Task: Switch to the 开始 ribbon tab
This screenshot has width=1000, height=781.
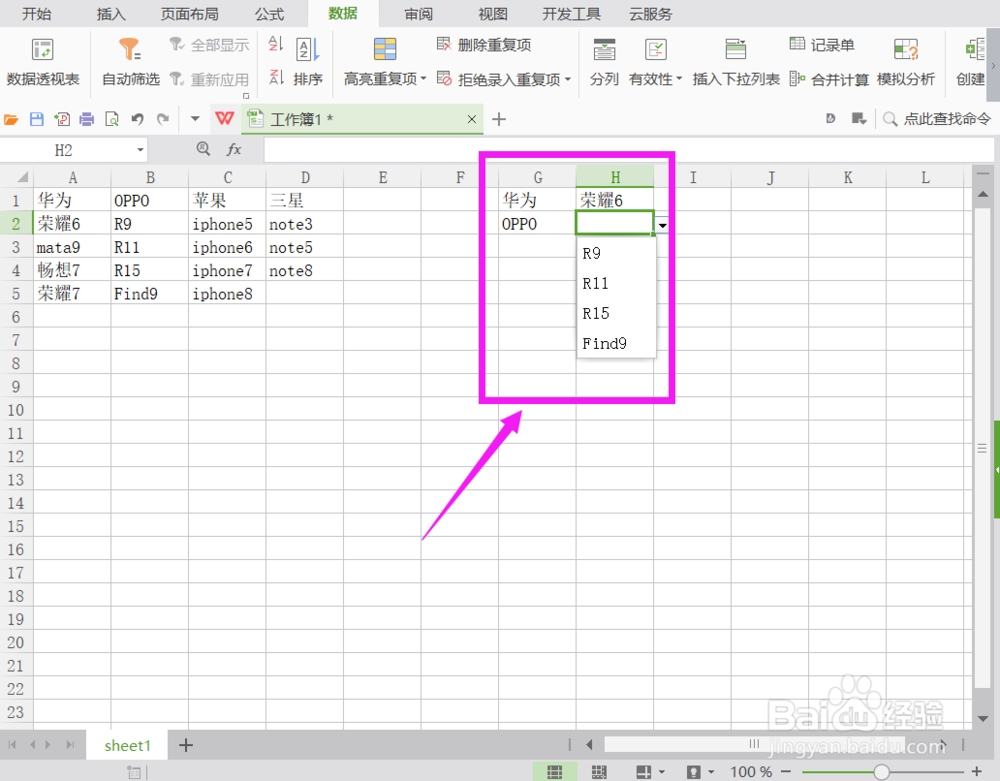Action: [36, 14]
